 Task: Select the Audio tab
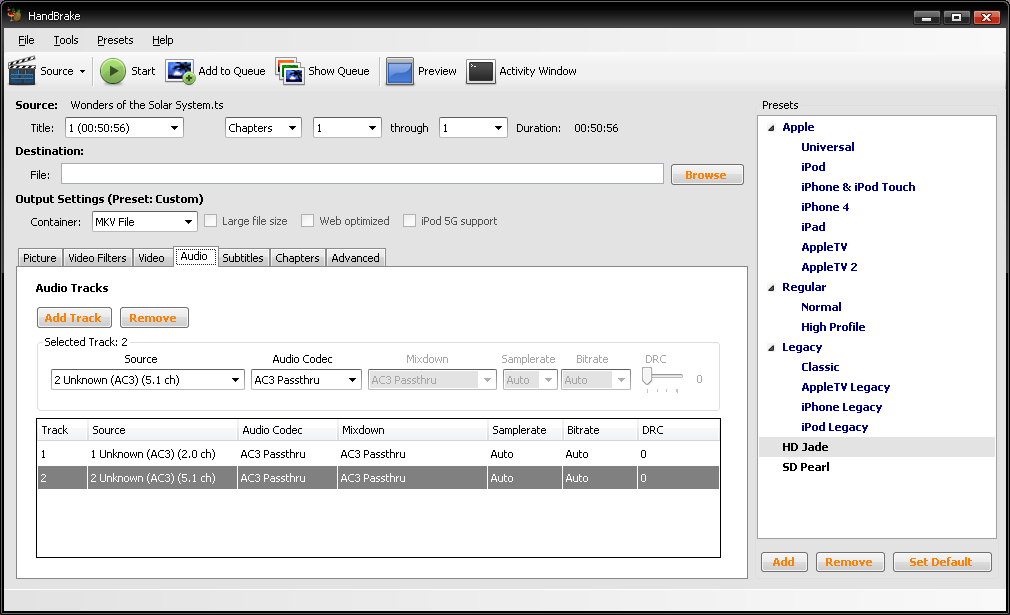pos(195,256)
